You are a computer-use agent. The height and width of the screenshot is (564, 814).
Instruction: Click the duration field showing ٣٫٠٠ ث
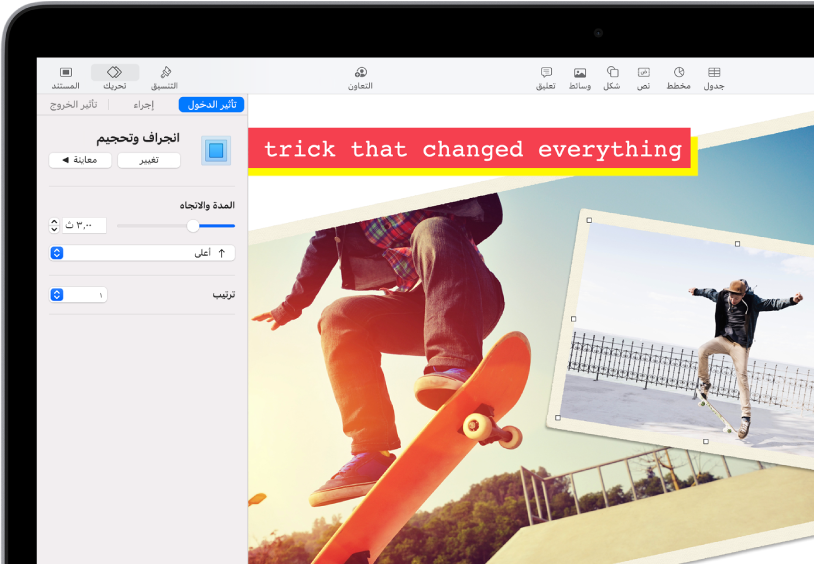click(85, 225)
